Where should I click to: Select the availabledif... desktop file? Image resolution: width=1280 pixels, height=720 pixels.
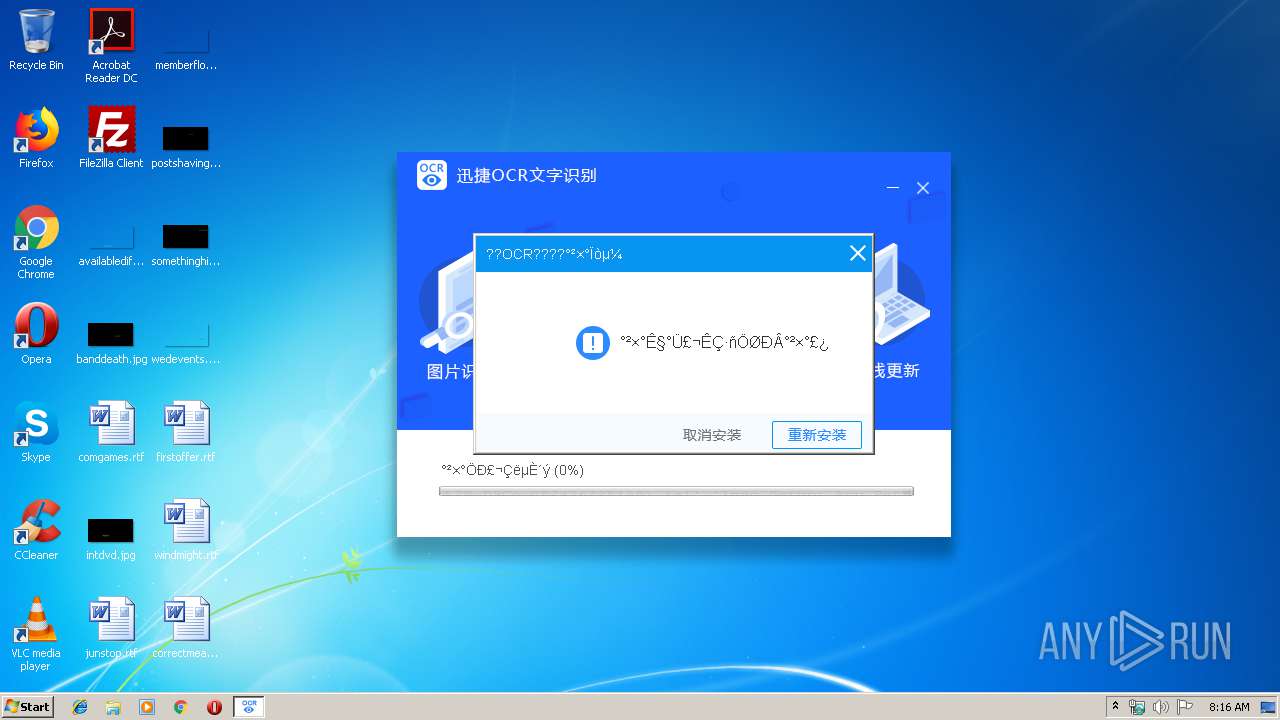tap(111, 243)
